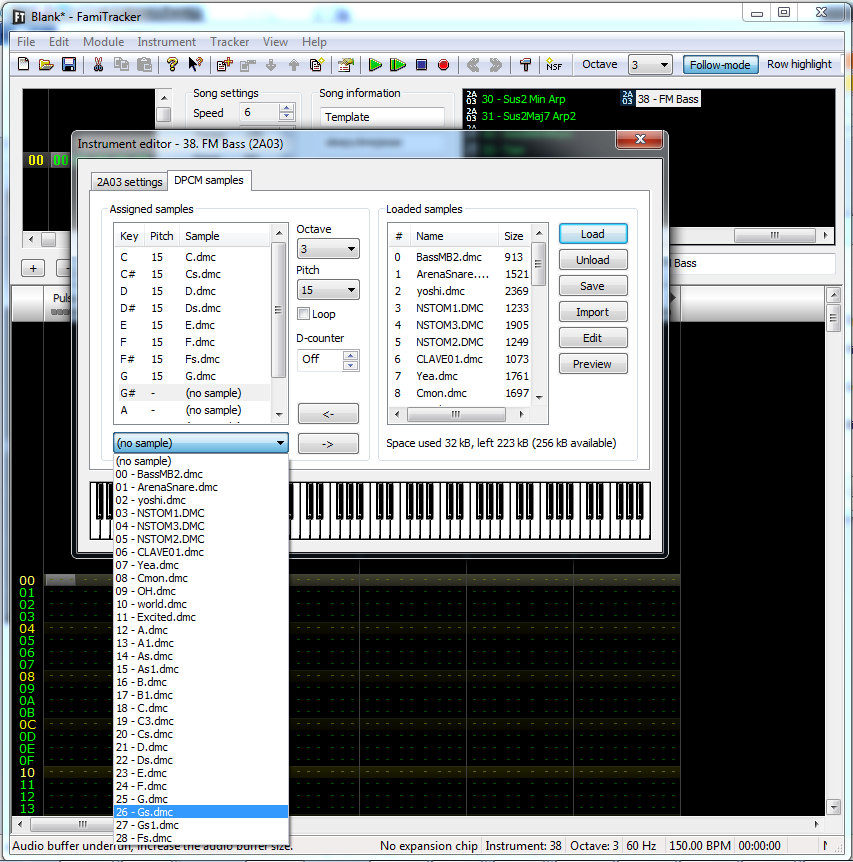853x862 pixels.
Task: Choose 00 - BassMB2.dmc in the dropdown list
Action: tap(201, 474)
